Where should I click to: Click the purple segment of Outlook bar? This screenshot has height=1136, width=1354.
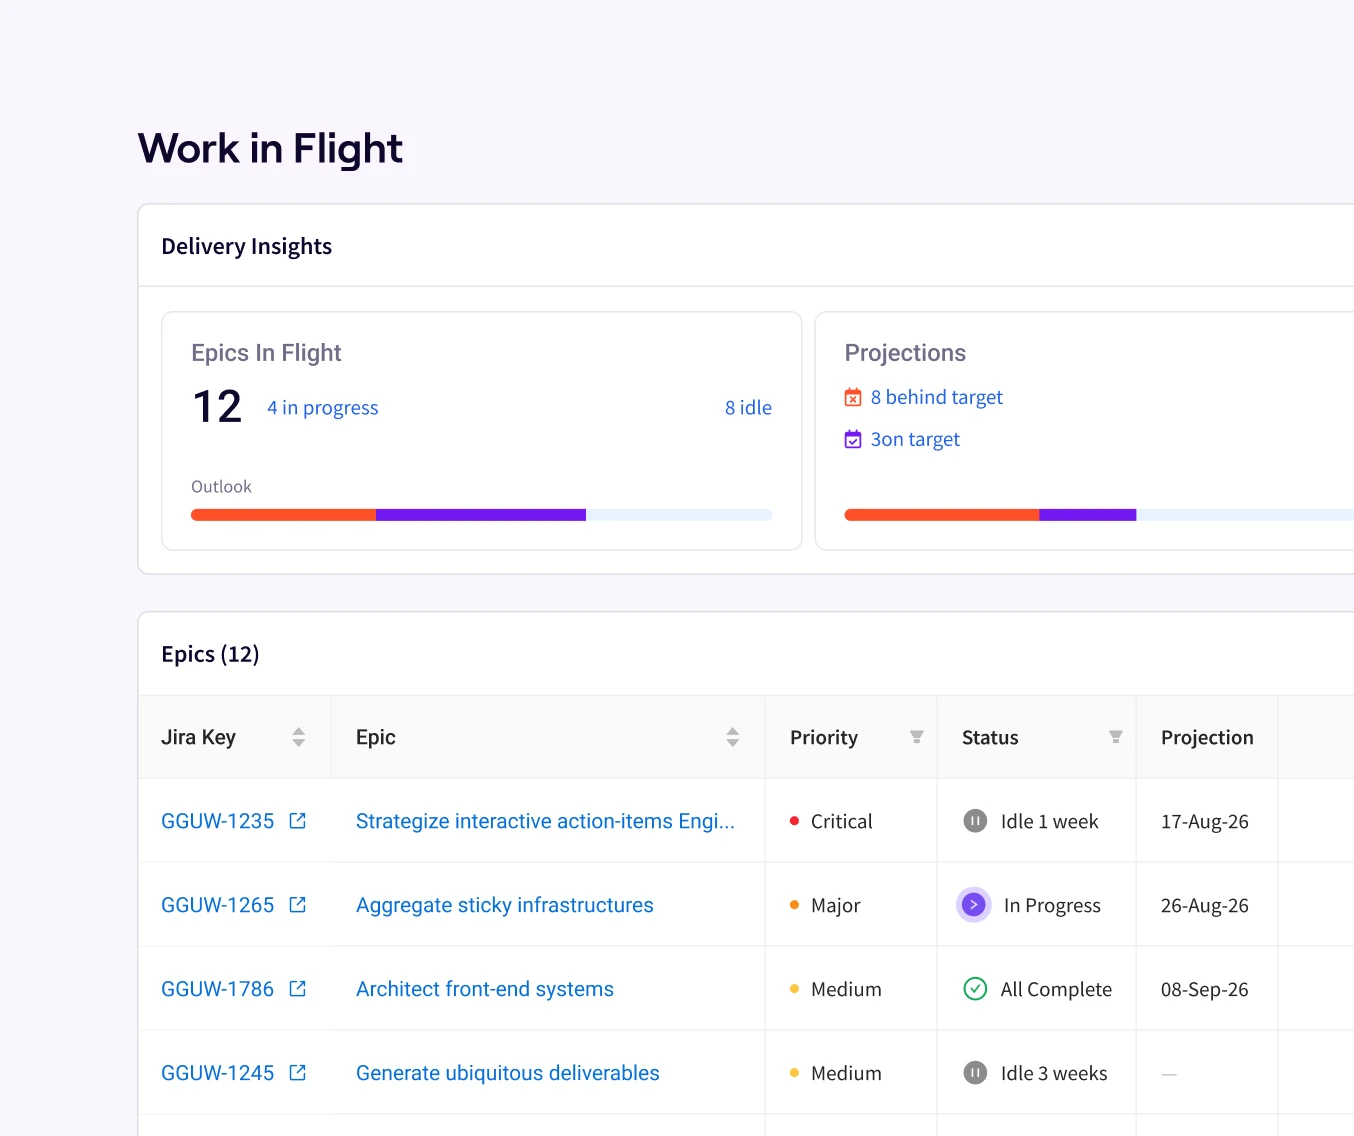click(480, 515)
